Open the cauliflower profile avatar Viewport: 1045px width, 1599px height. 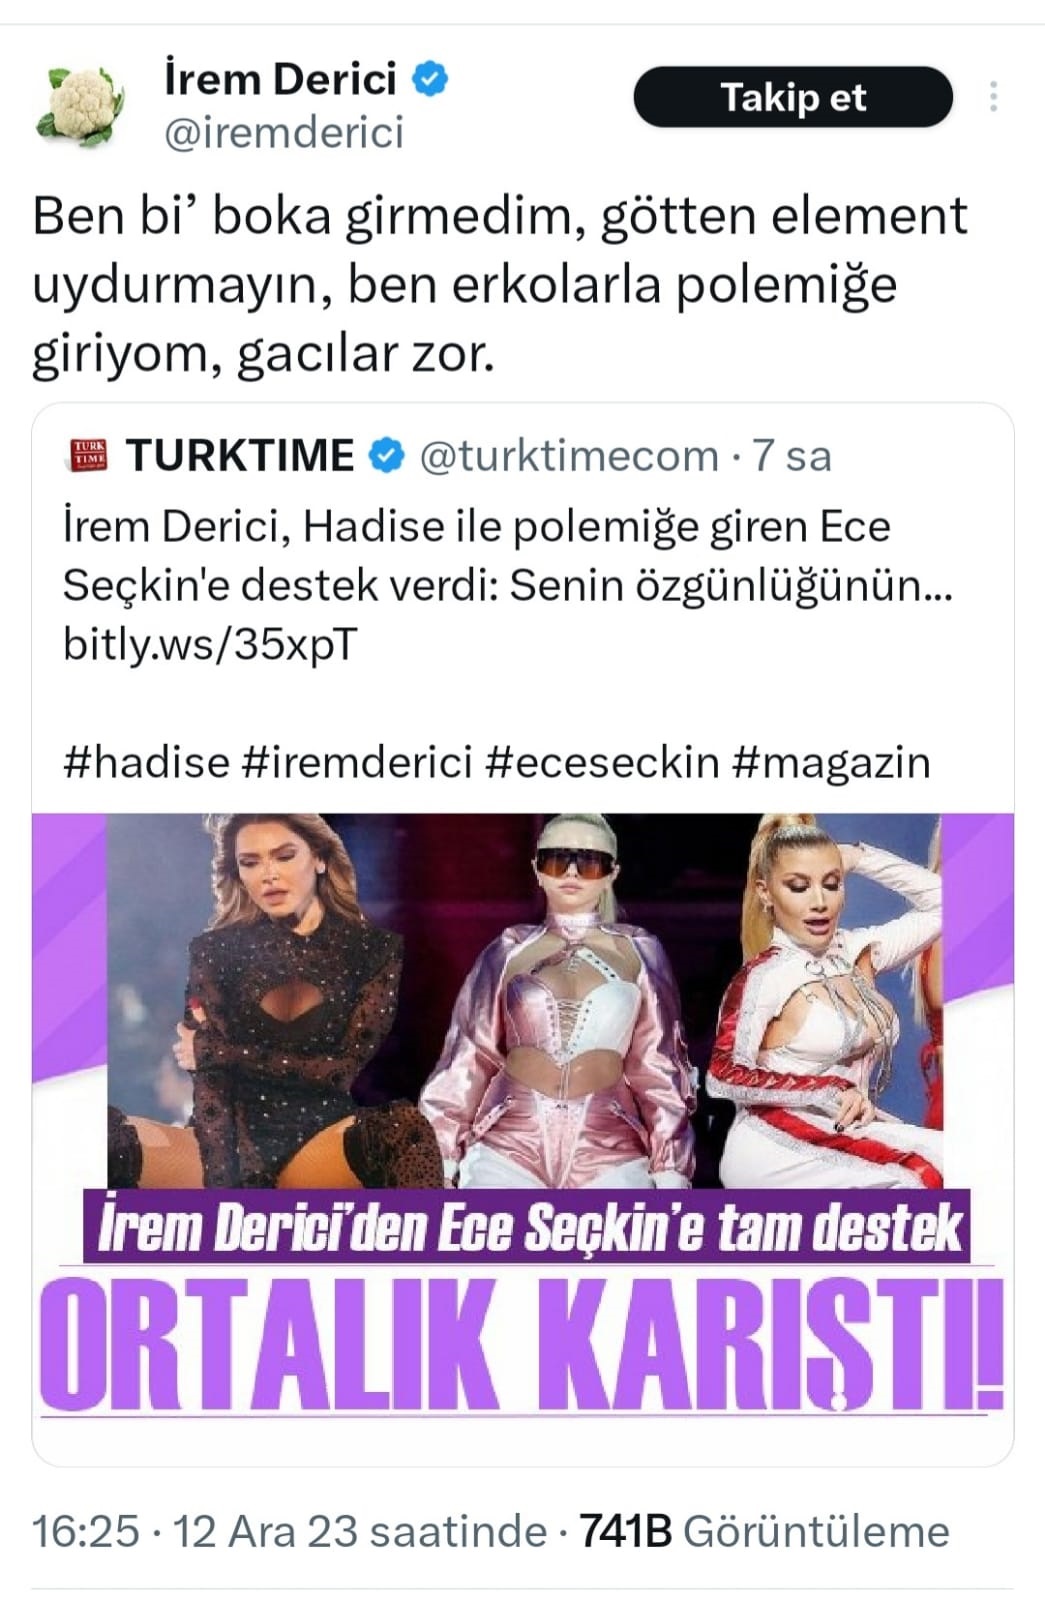(x=79, y=104)
